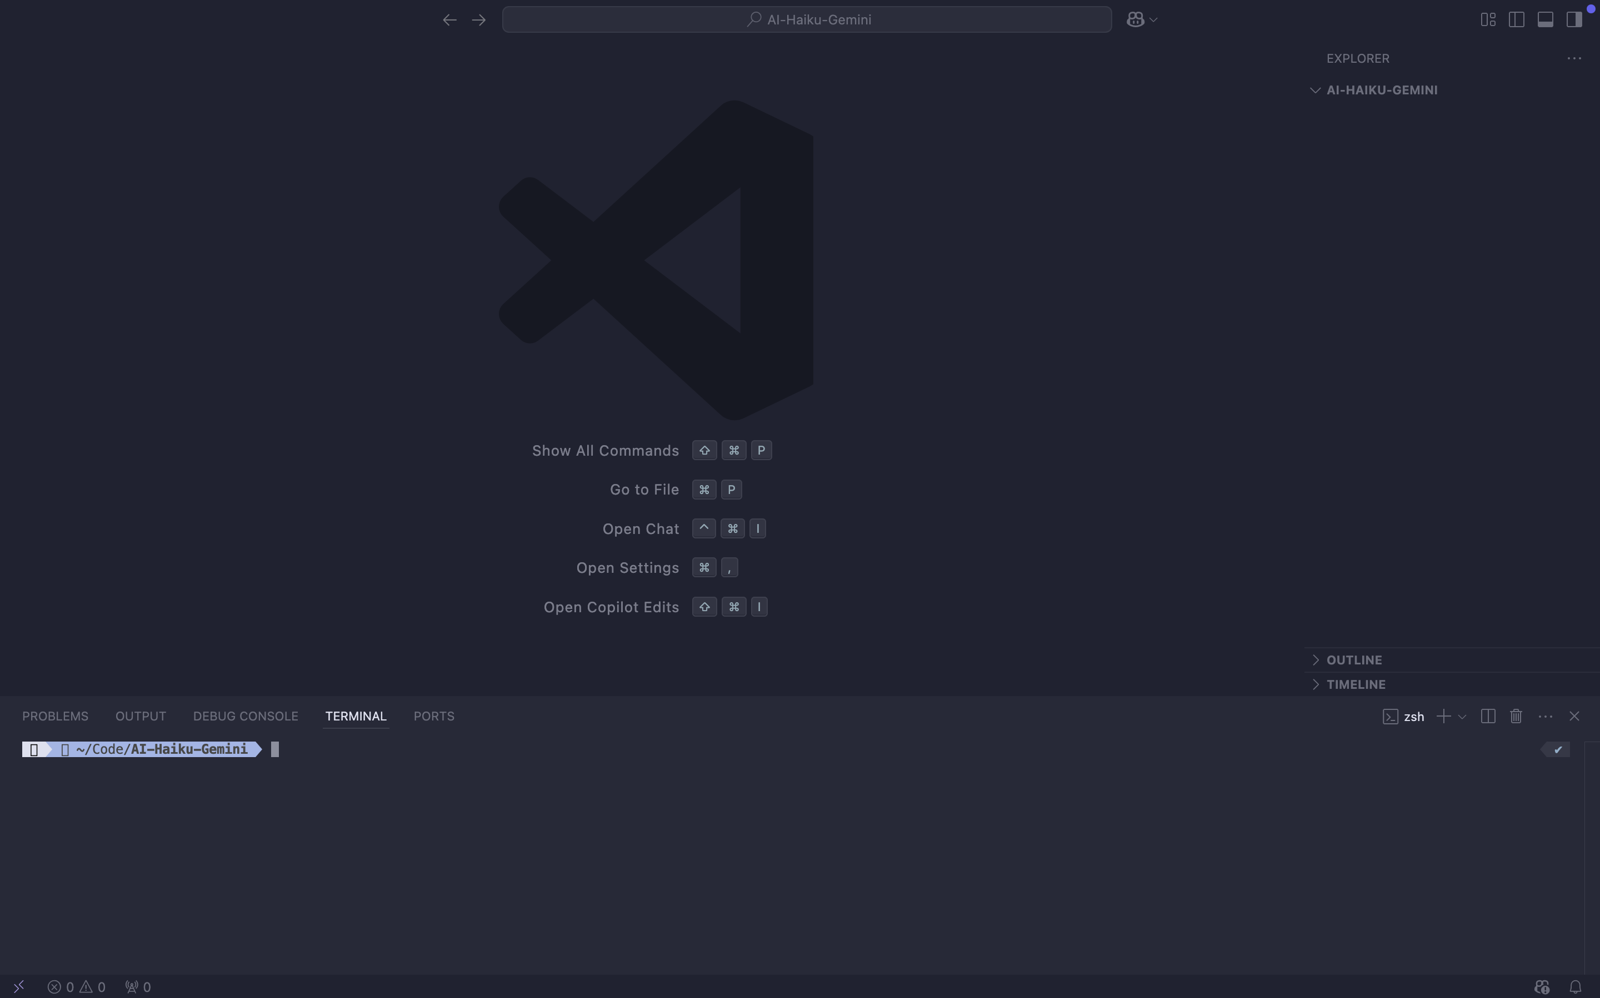Open the Copilot icon in title bar
This screenshot has height=998, width=1600.
[1135, 20]
